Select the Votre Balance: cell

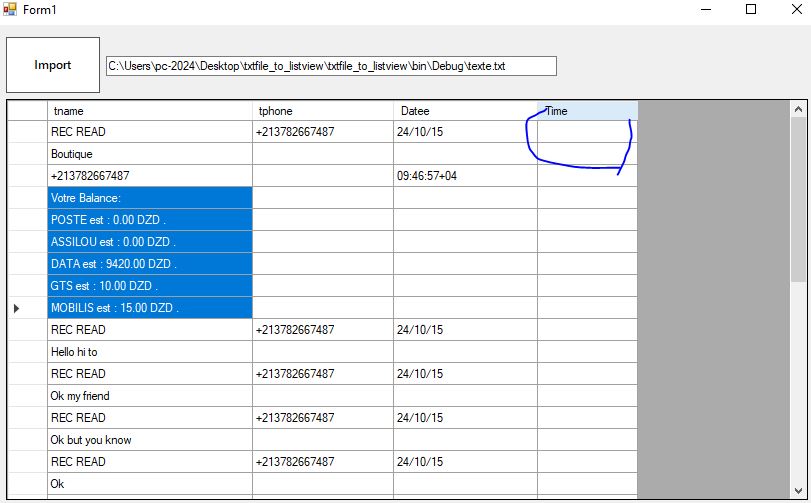(x=149, y=198)
